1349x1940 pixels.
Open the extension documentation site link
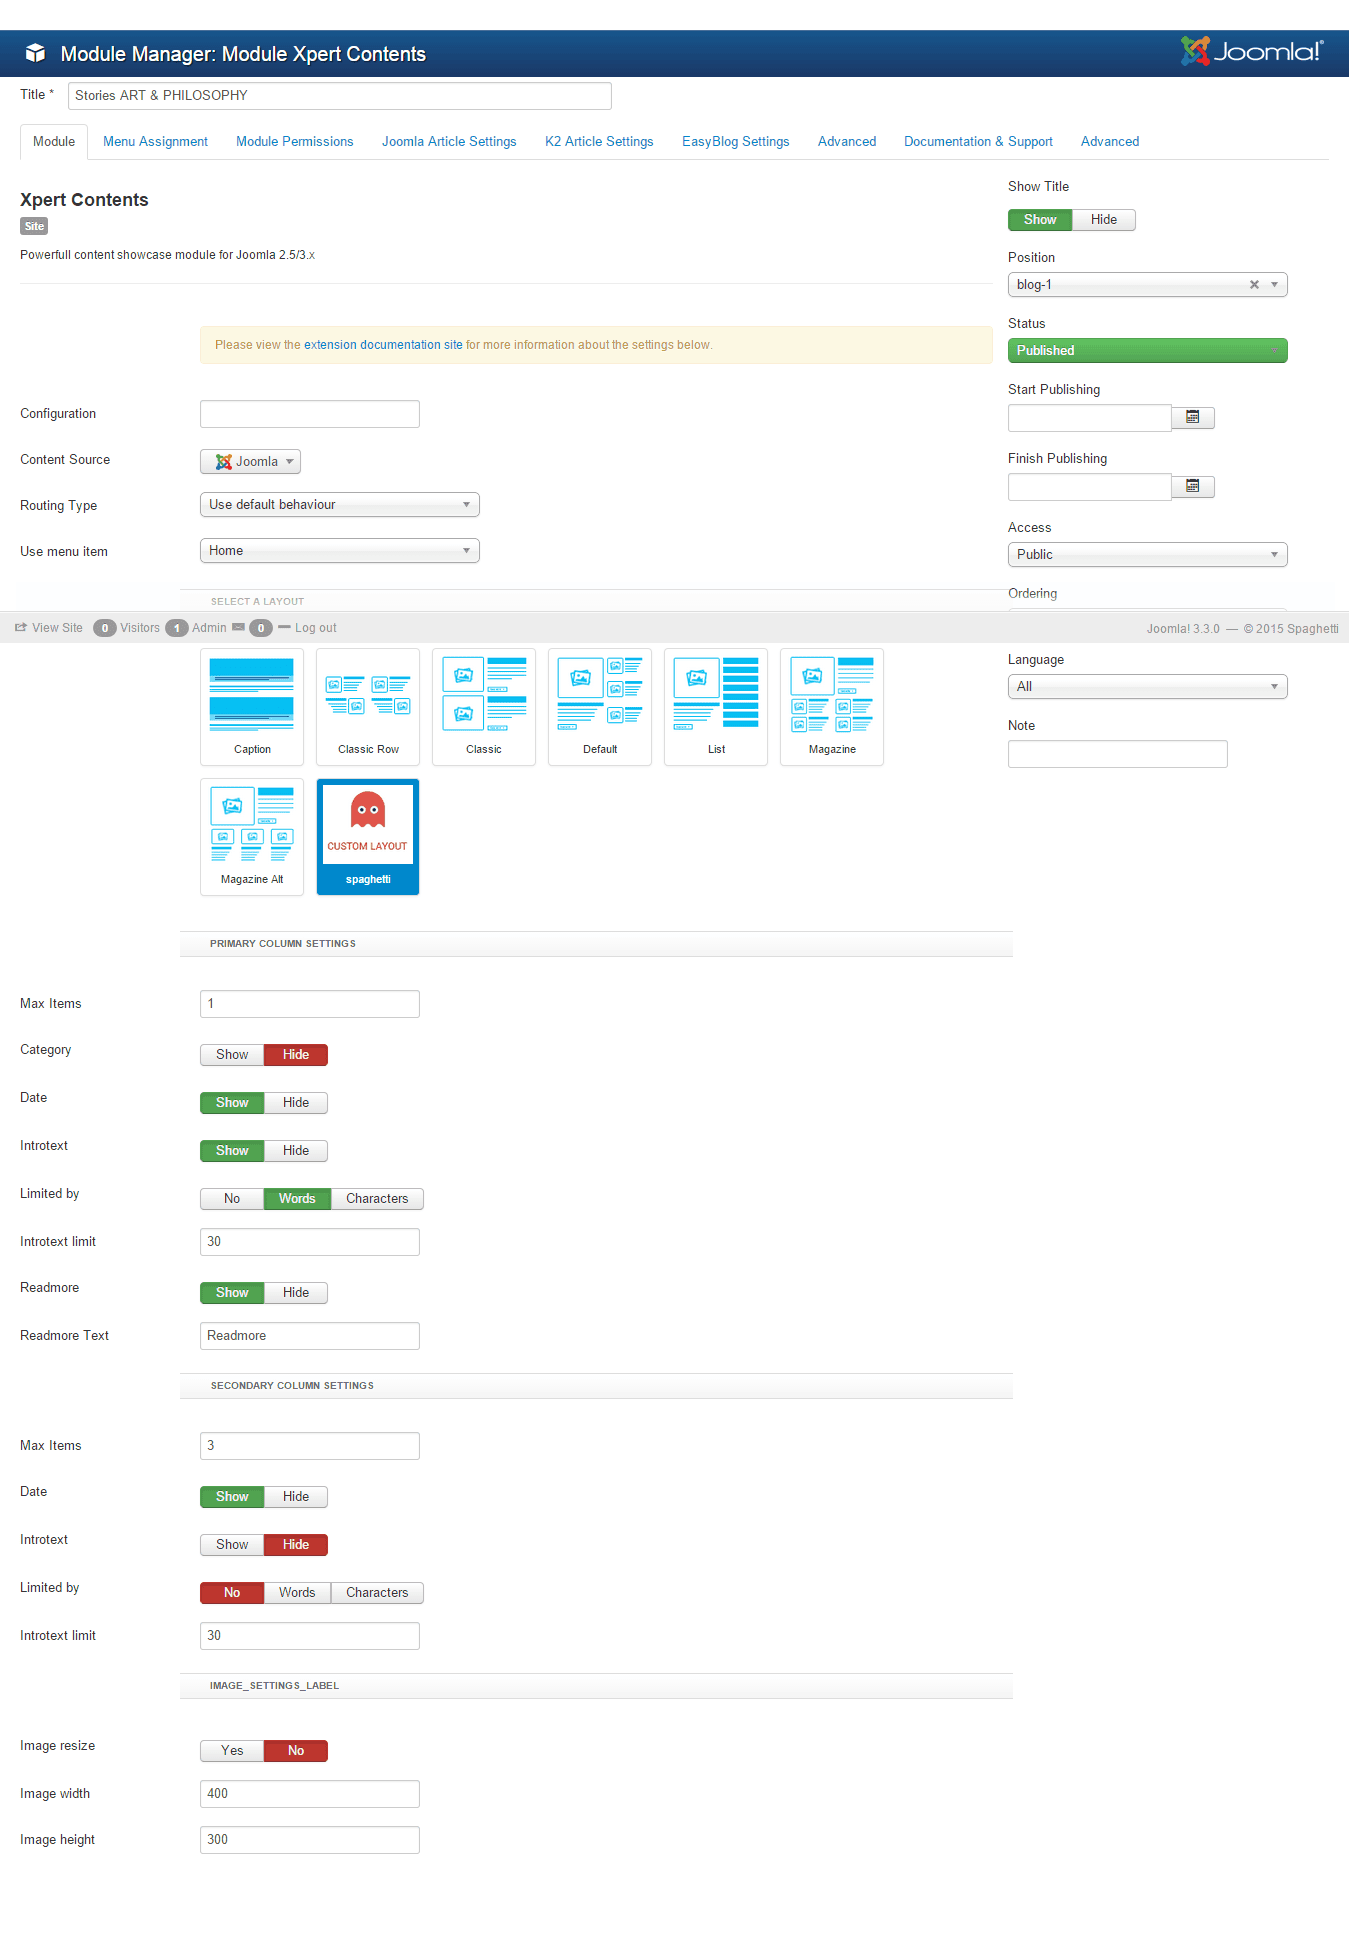pyautogui.click(x=383, y=345)
